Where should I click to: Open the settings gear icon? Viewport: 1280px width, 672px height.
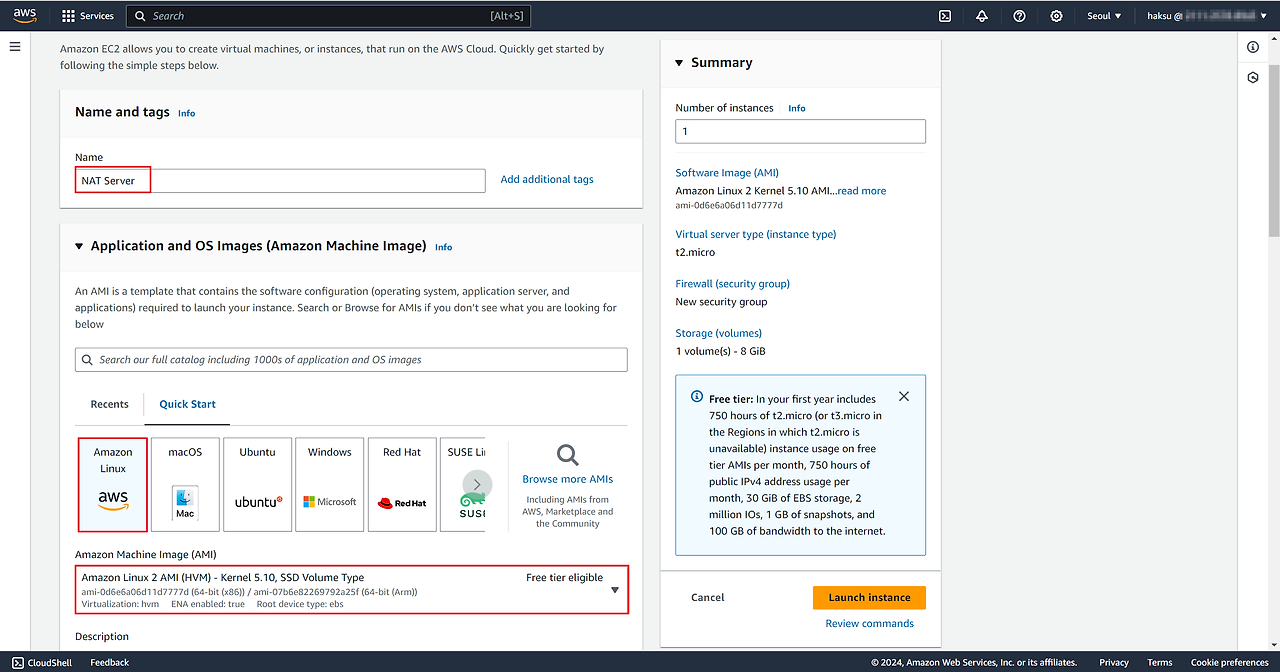pyautogui.click(x=1057, y=16)
